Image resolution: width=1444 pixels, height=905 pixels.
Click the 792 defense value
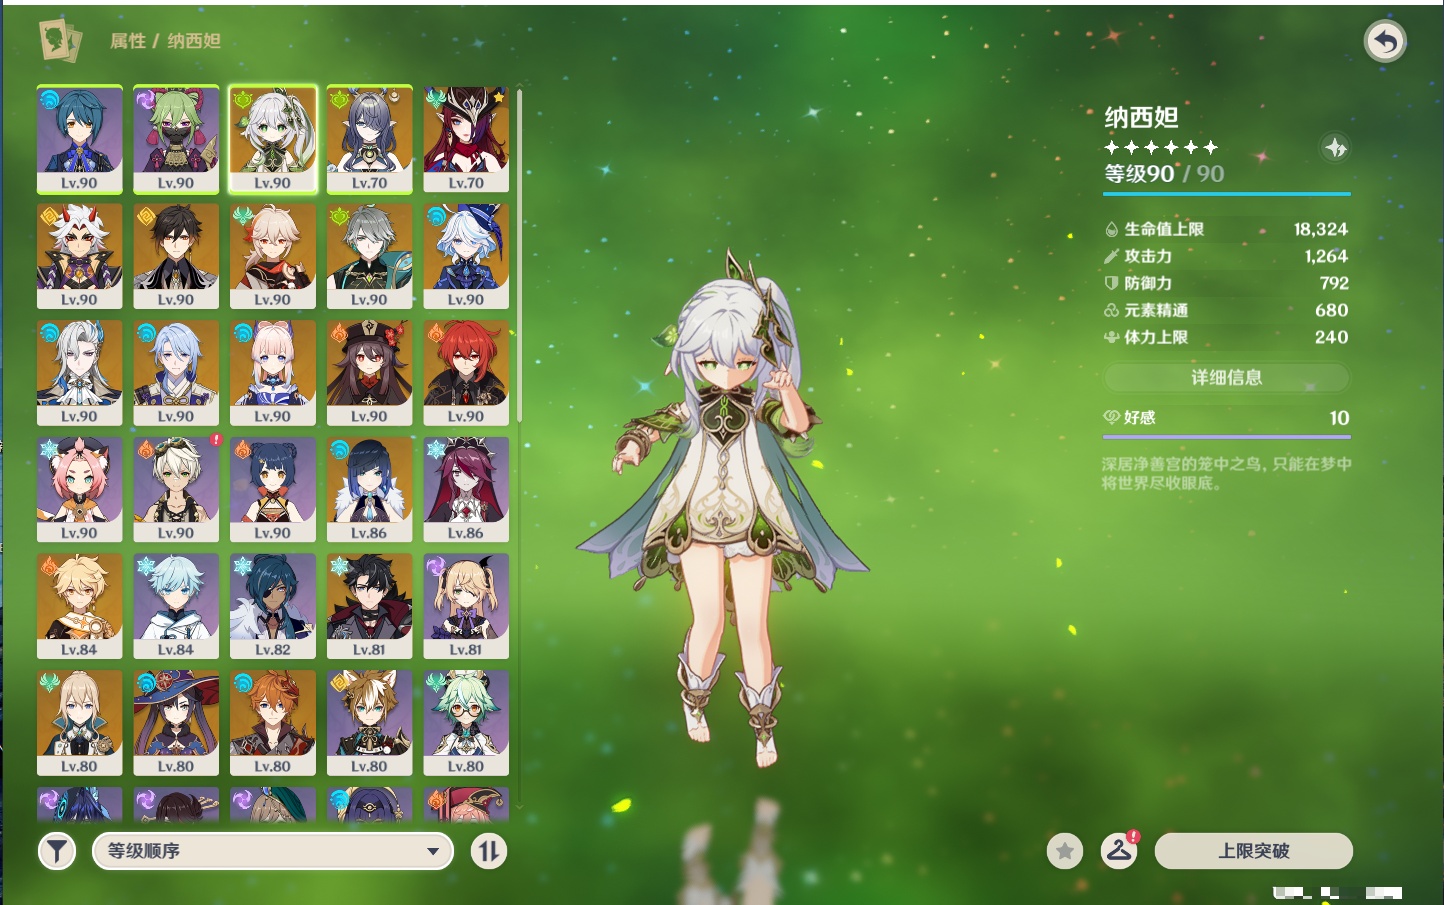[x=1334, y=283]
